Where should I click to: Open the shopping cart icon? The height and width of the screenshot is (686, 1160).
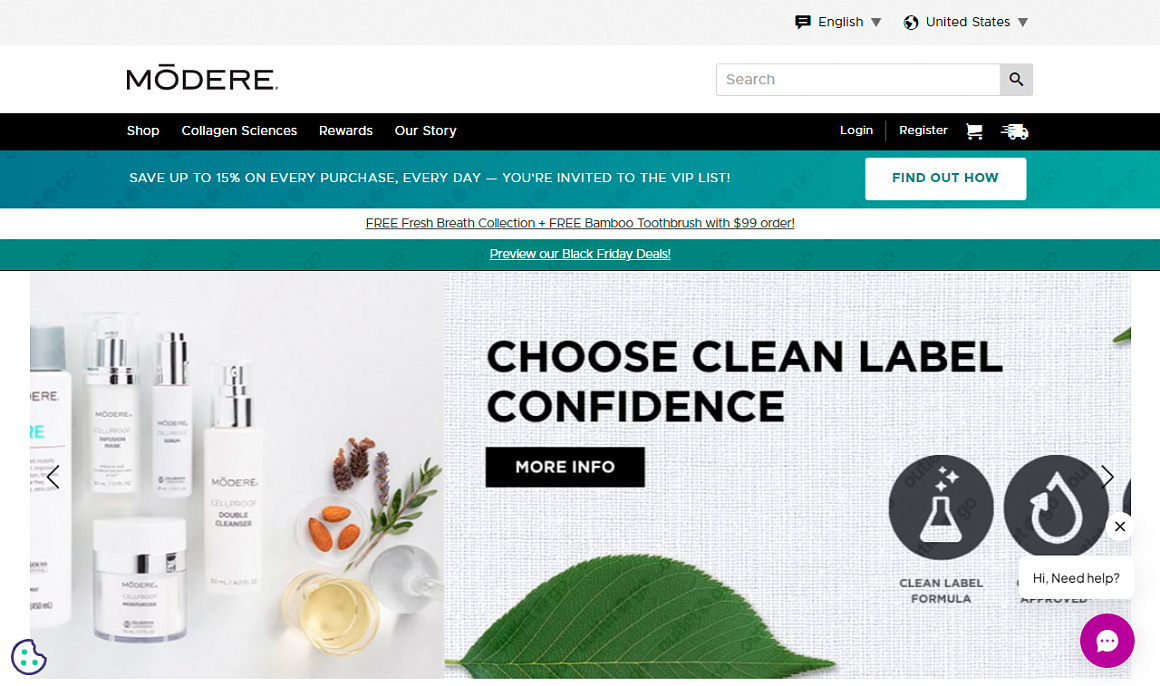coord(974,131)
